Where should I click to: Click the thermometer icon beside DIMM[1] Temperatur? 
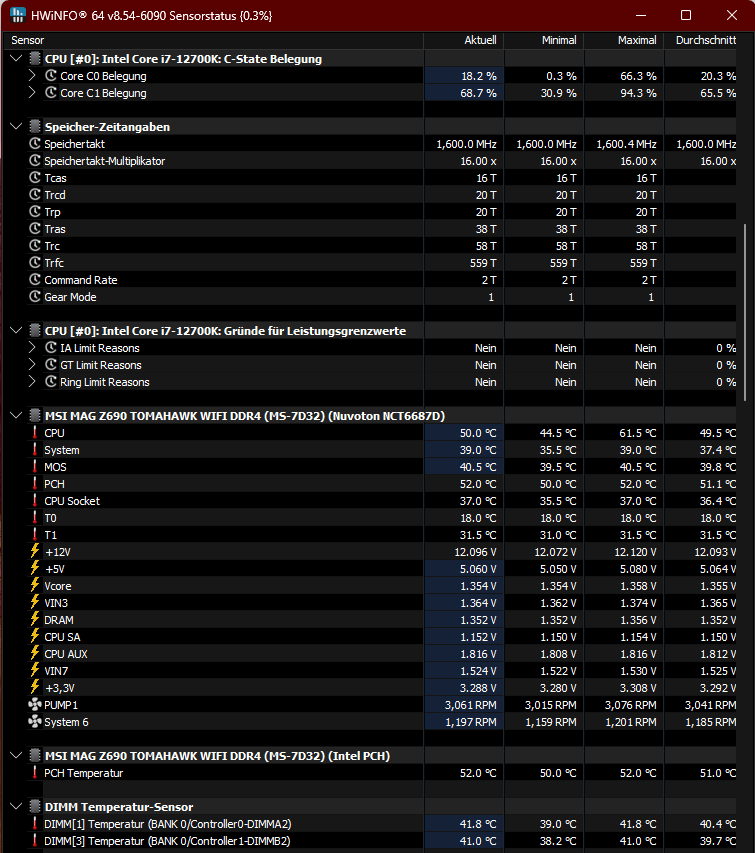pyautogui.click(x=35, y=824)
